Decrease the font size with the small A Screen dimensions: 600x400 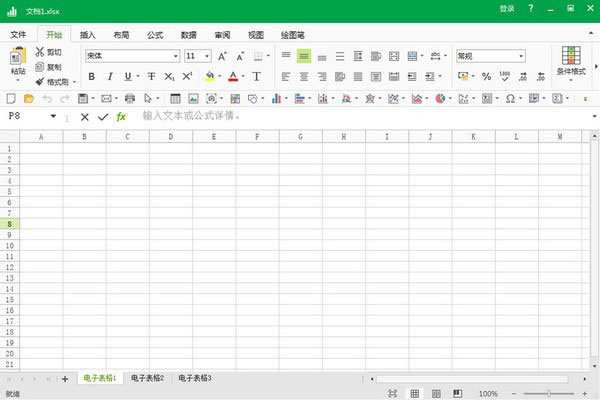[x=240, y=56]
